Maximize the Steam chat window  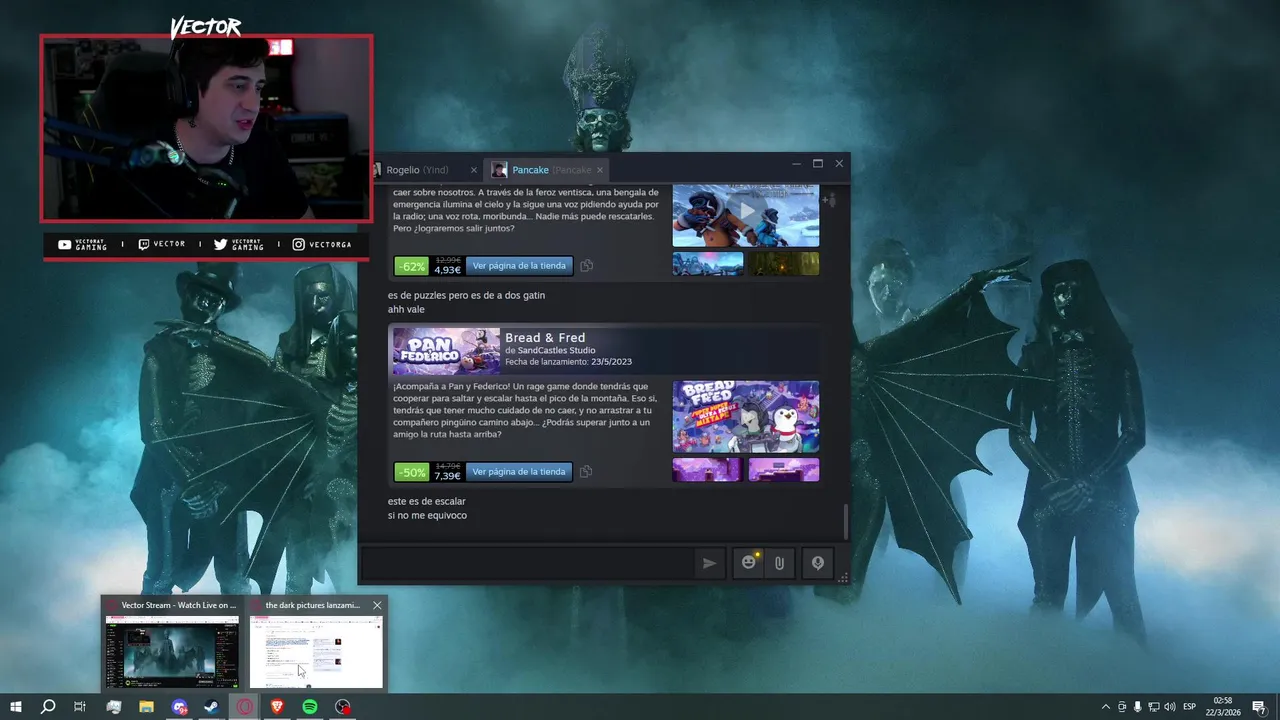click(818, 163)
